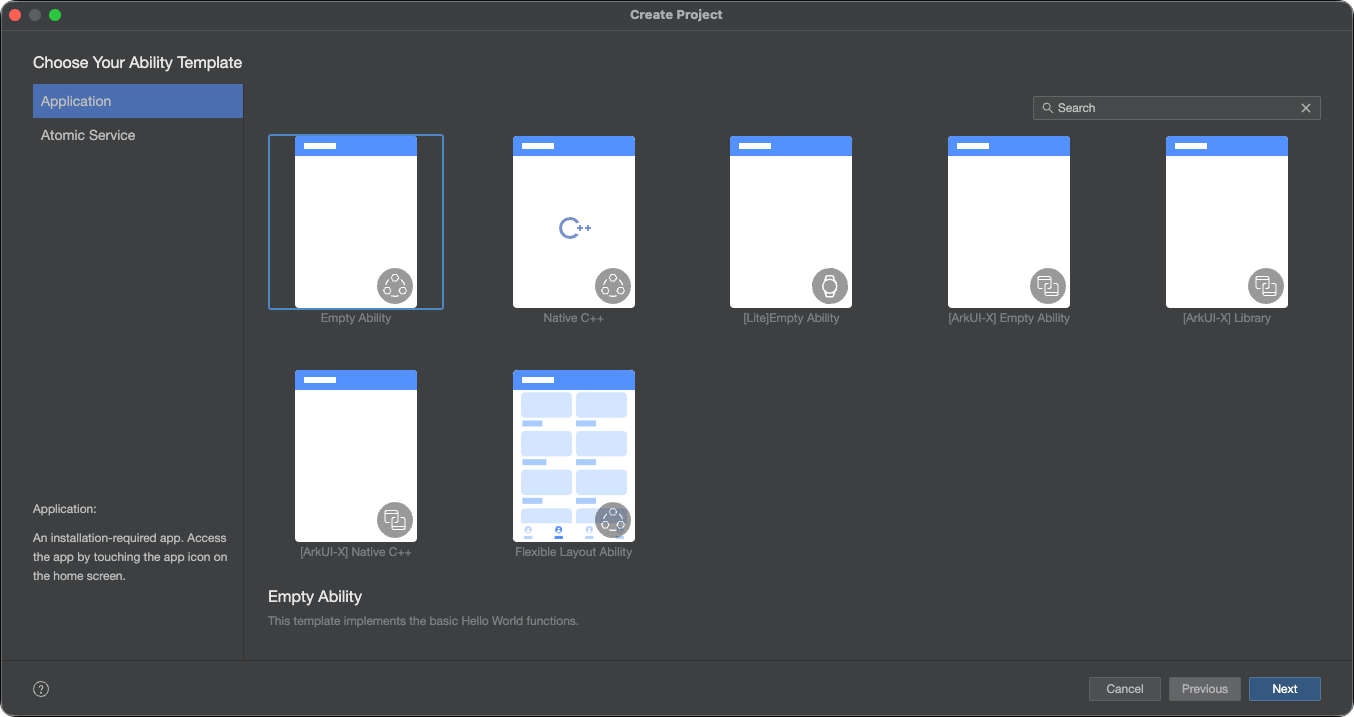
Task: Click the '[ArkUI-X] Library' label
Action: coord(1227,318)
